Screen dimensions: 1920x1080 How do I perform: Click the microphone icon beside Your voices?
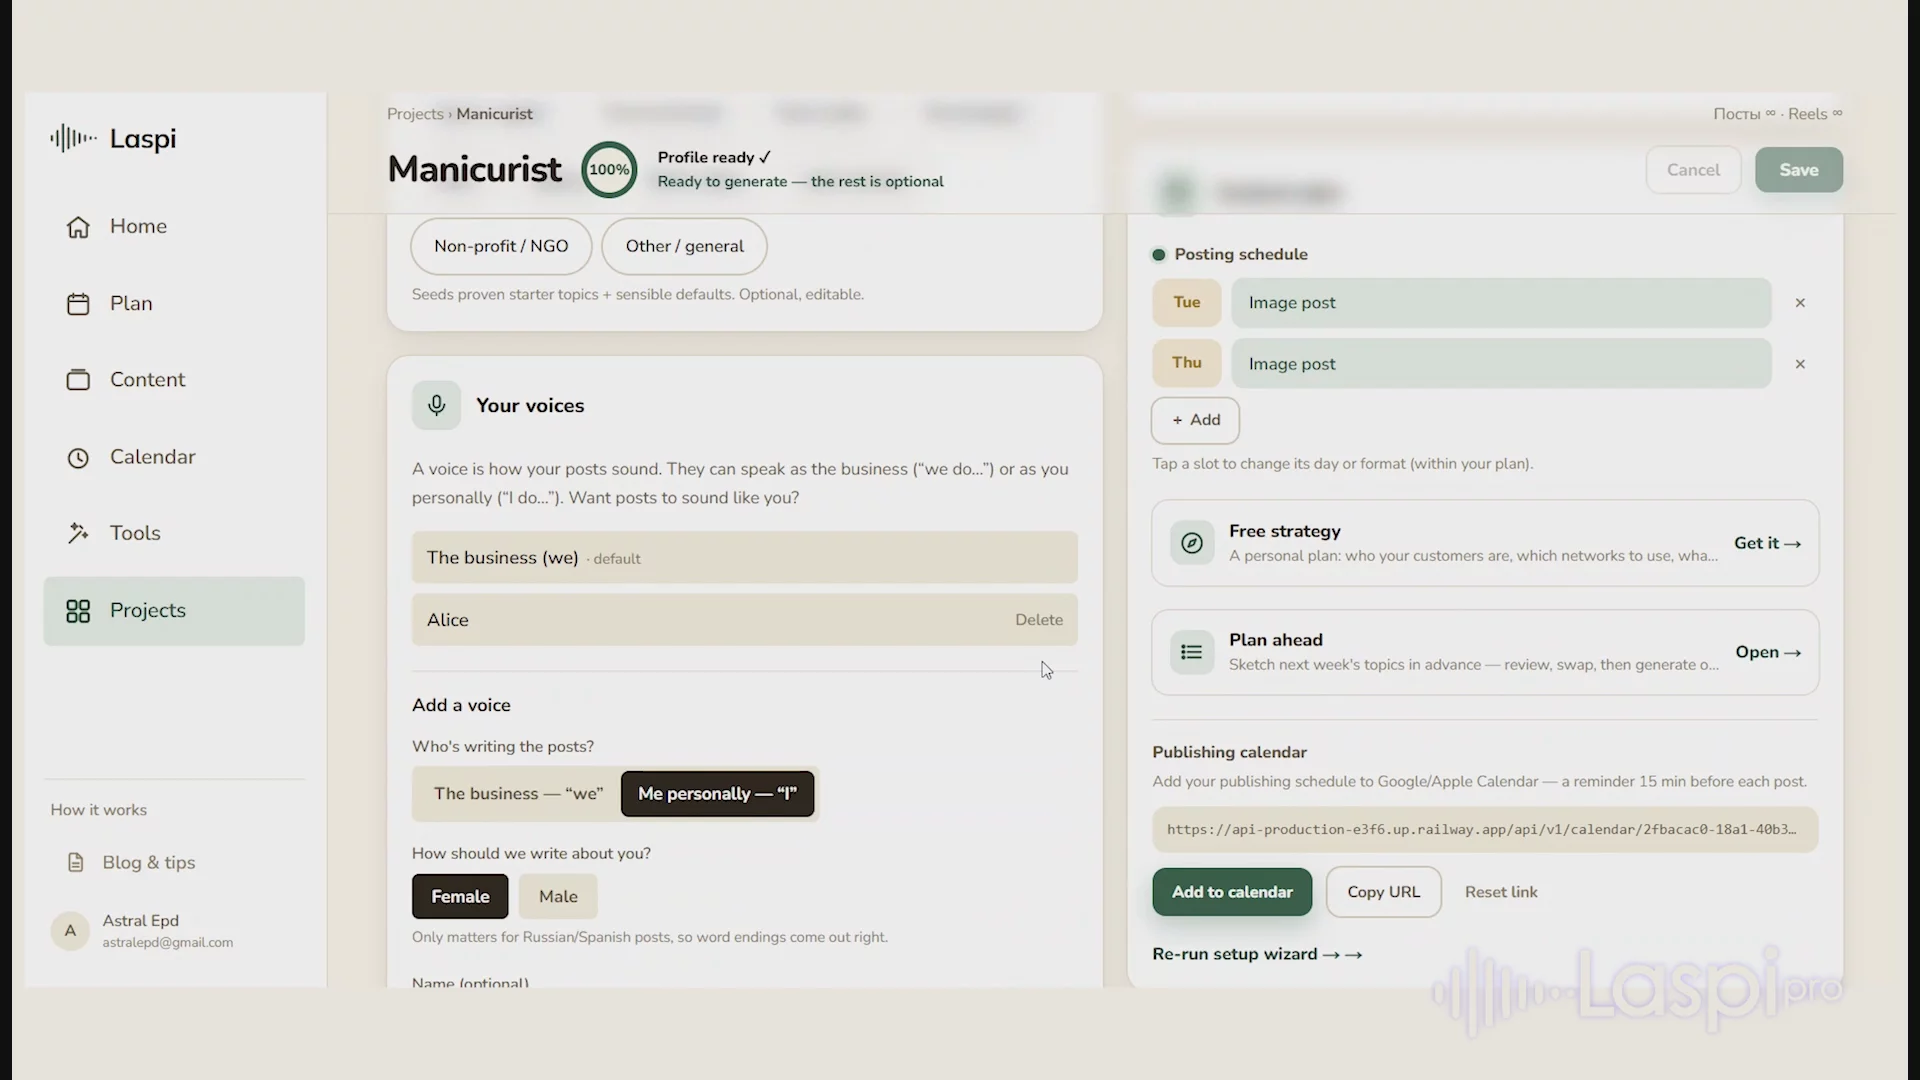coord(436,405)
